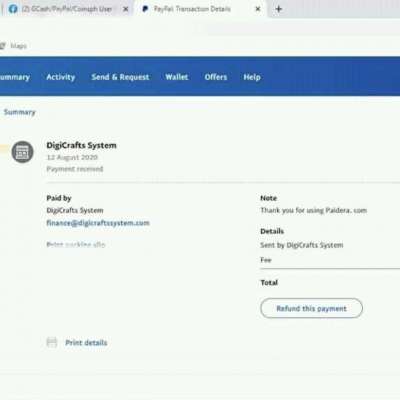400x400 pixels.
Task: Close the GCash/PayPal/Coinsph User tab
Action: pyautogui.click(x=126, y=9)
